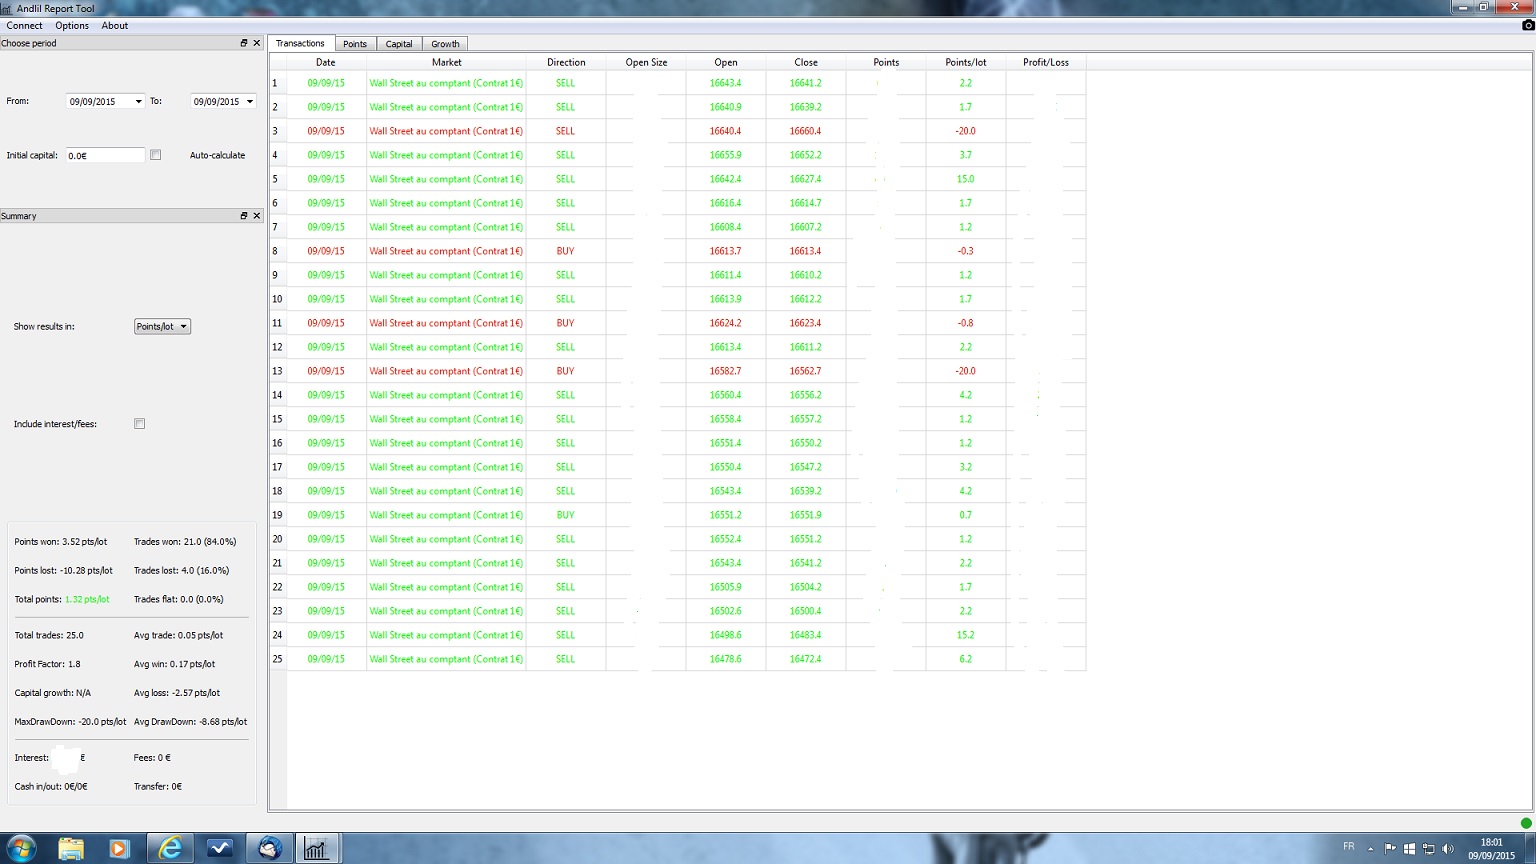This screenshot has height=864, width=1536.
Task: Float the Choose period panel
Action: (243, 43)
